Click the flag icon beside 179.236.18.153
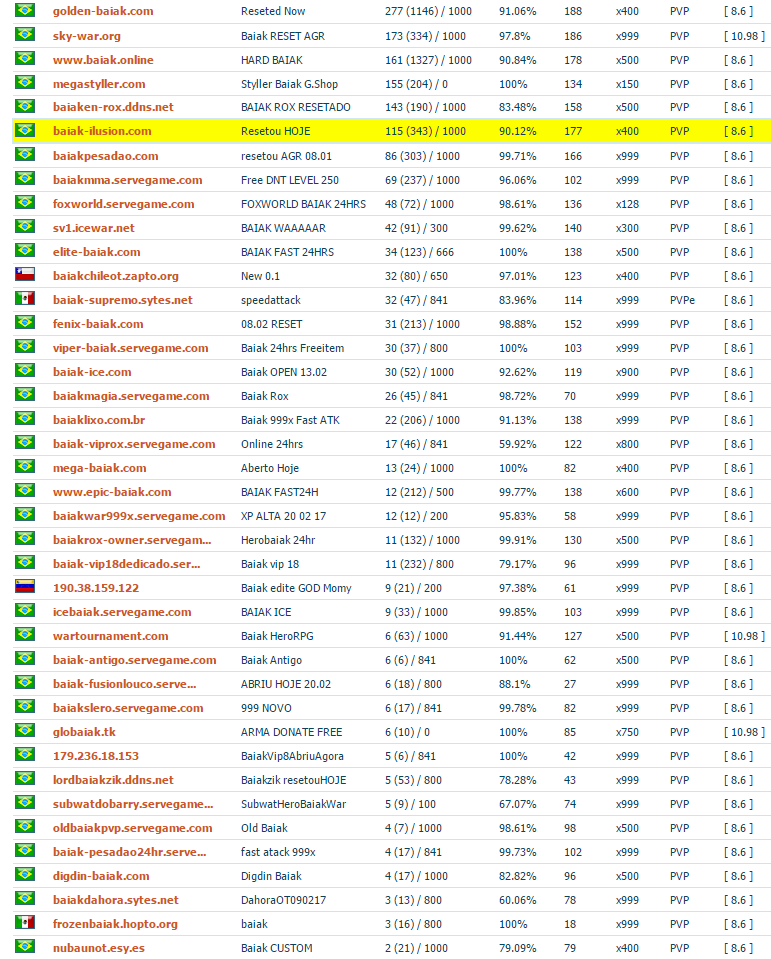The image size is (771, 959). tap(25, 755)
